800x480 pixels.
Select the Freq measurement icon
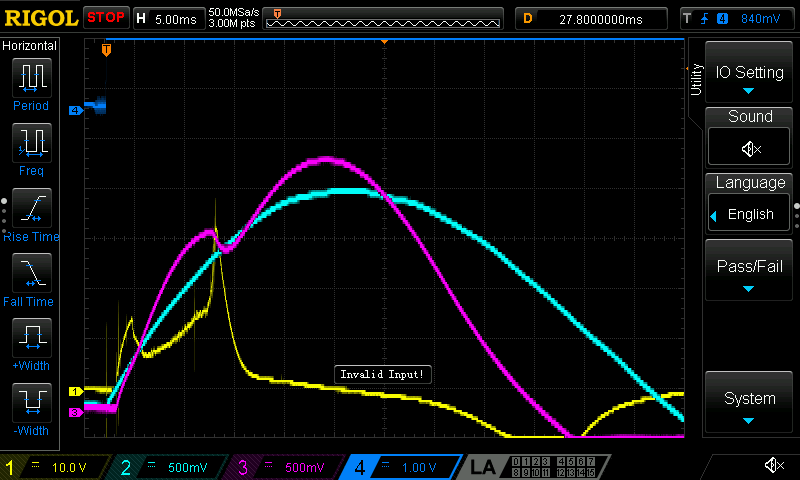[x=30, y=144]
